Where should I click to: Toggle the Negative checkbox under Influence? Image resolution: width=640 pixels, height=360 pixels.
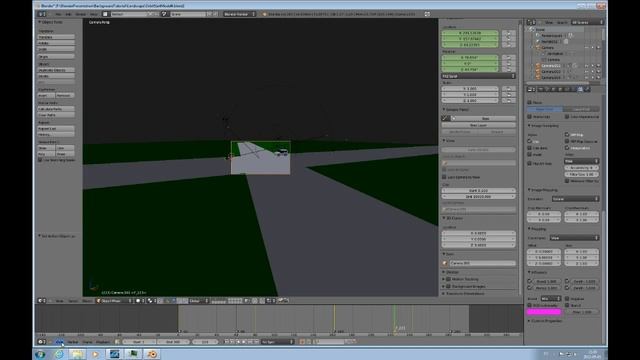[x=567, y=299]
